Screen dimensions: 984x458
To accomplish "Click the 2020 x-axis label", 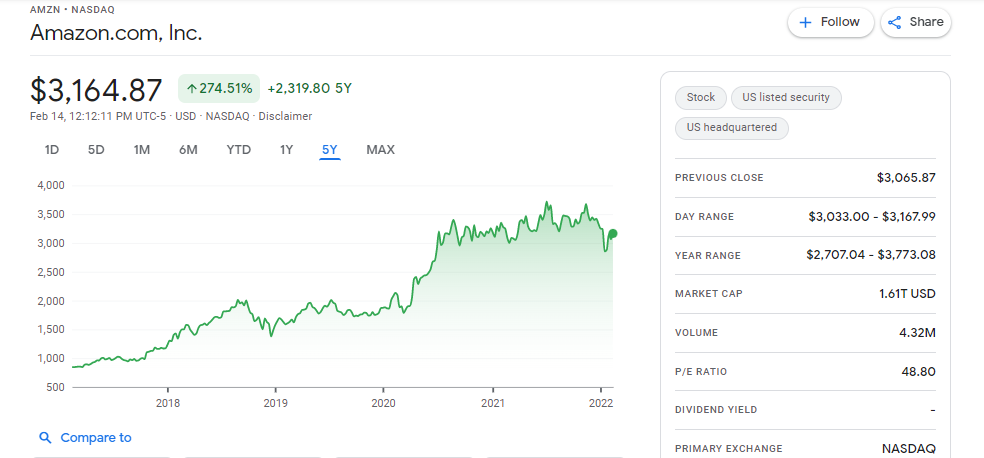I will pos(383,403).
